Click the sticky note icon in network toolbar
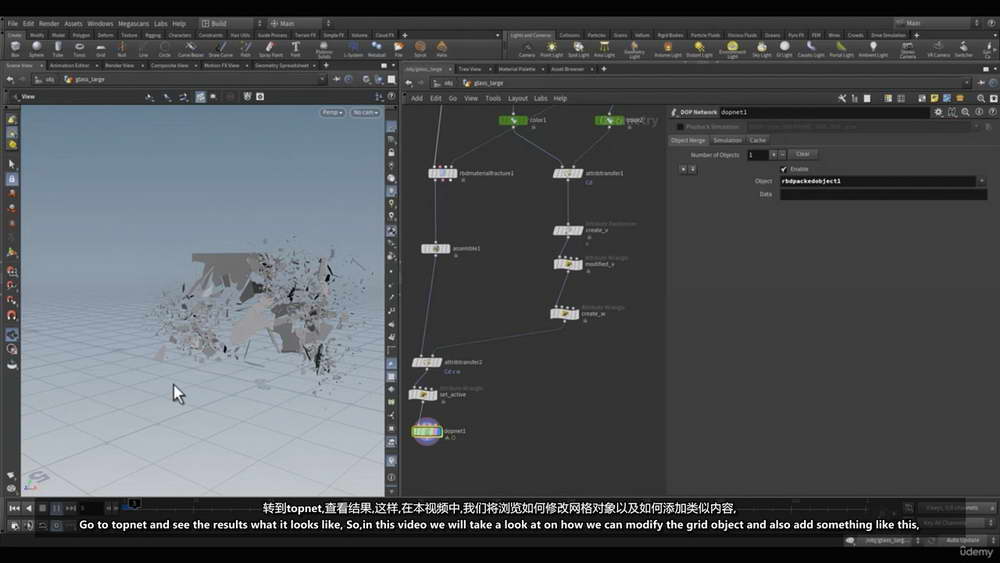 [x=934, y=98]
